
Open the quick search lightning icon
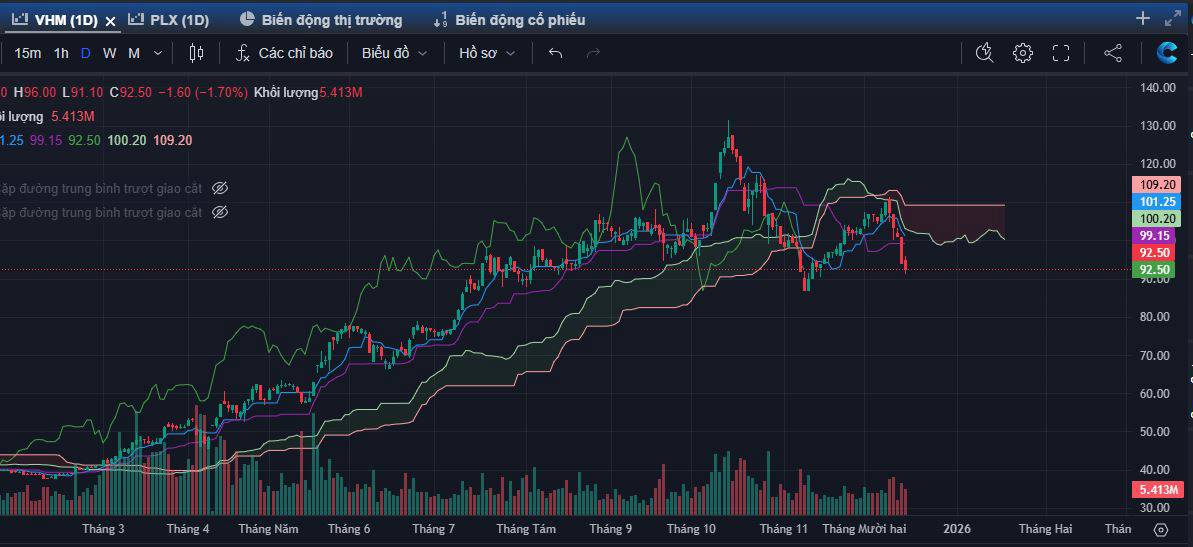[984, 53]
